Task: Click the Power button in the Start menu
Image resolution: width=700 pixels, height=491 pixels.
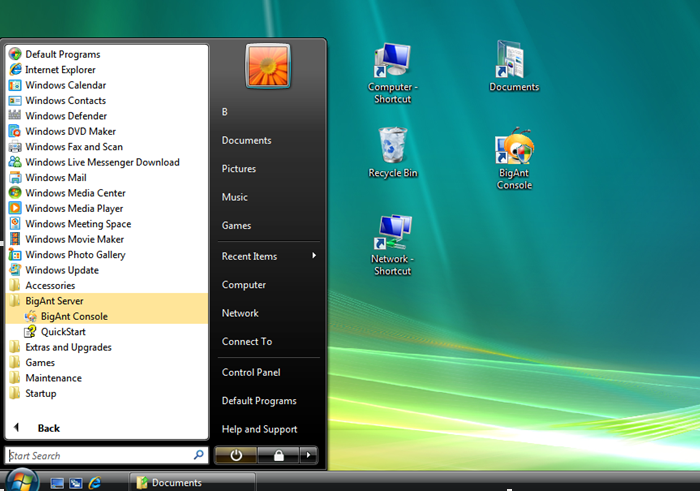Action: [x=236, y=455]
